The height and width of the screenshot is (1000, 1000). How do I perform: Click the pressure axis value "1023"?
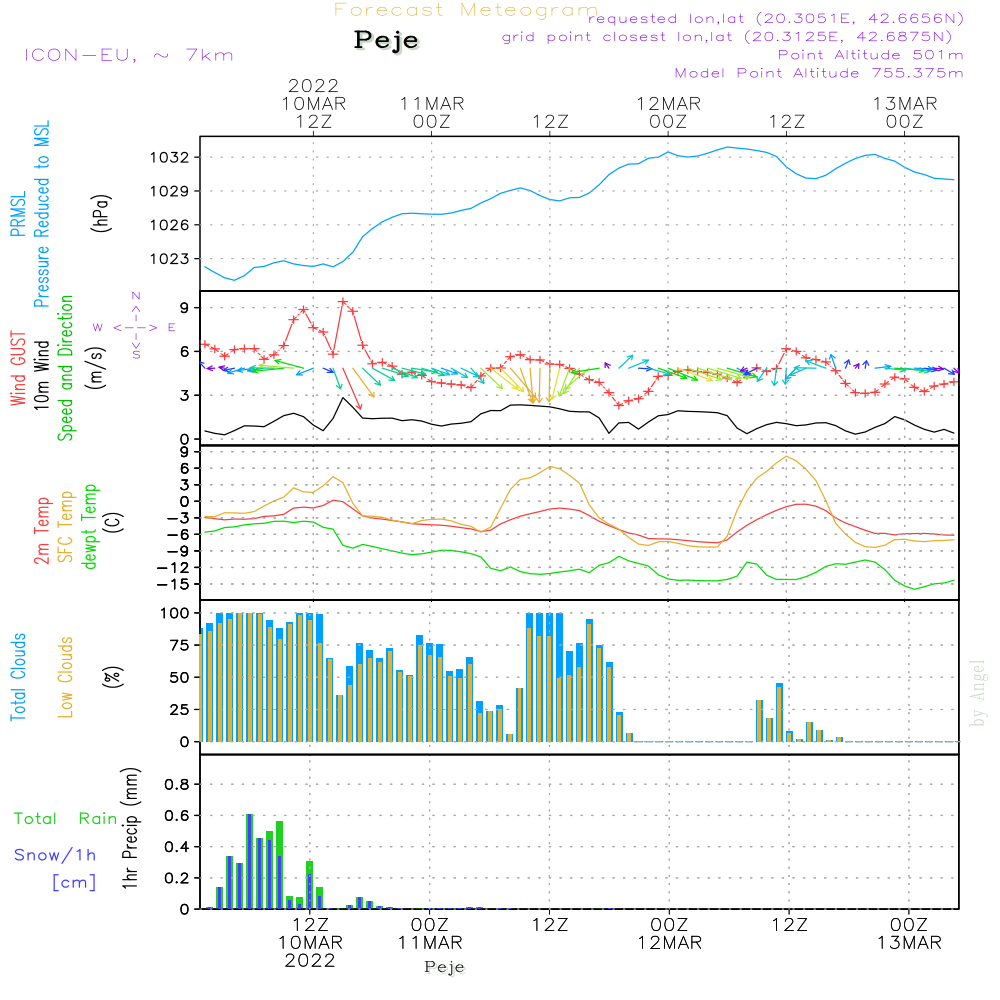170,259
